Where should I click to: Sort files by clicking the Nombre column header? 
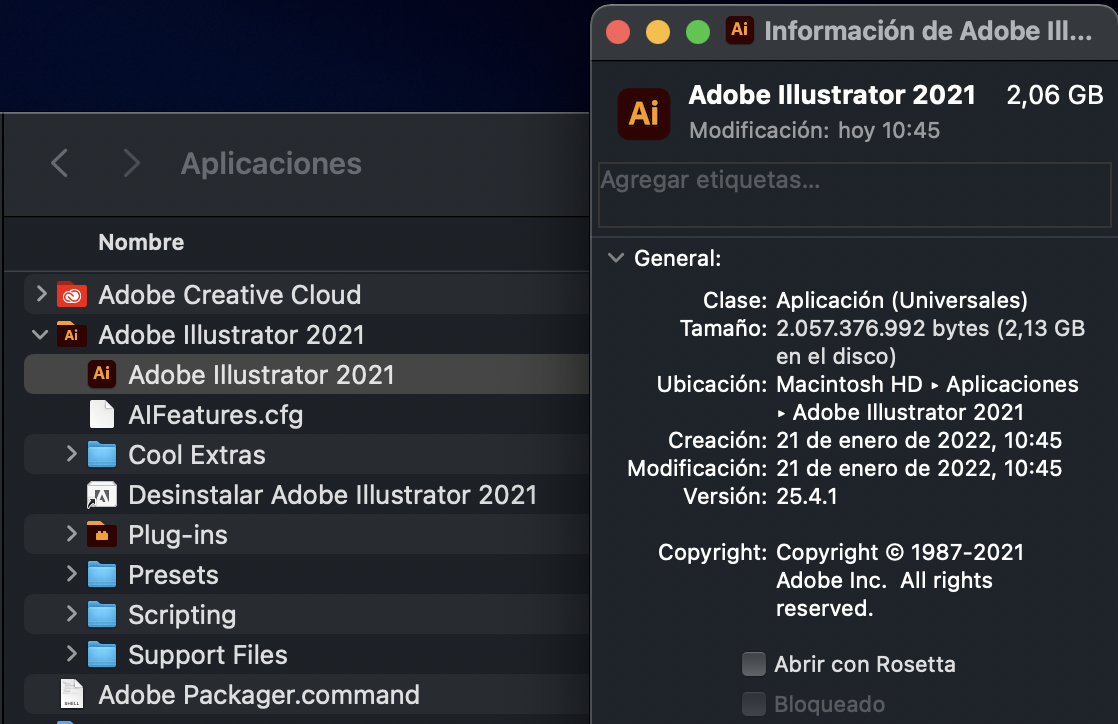tap(140, 242)
